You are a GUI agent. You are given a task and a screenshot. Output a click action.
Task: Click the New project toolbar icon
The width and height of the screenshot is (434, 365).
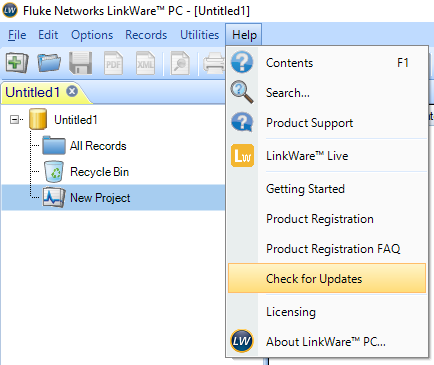(x=17, y=63)
